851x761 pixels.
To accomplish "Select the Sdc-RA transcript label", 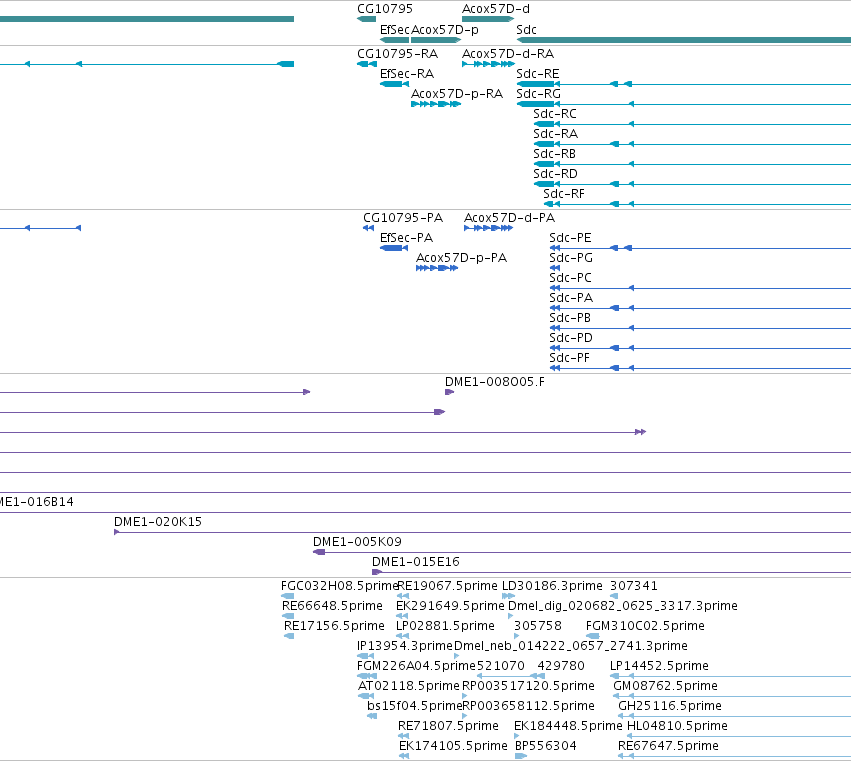I will [x=555, y=134].
